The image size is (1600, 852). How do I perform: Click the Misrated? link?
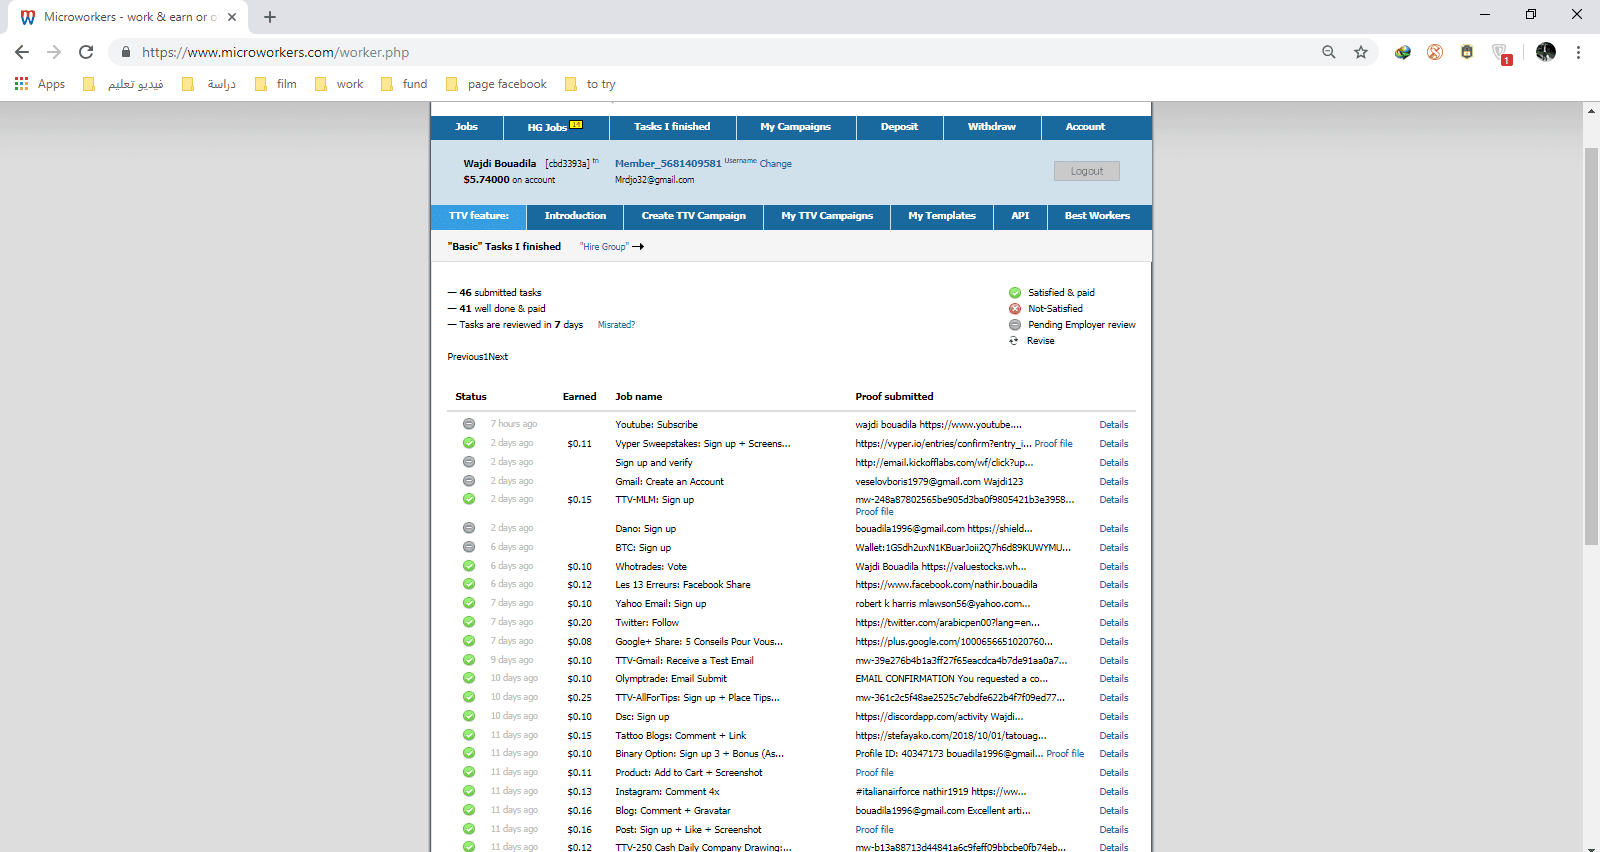point(616,325)
